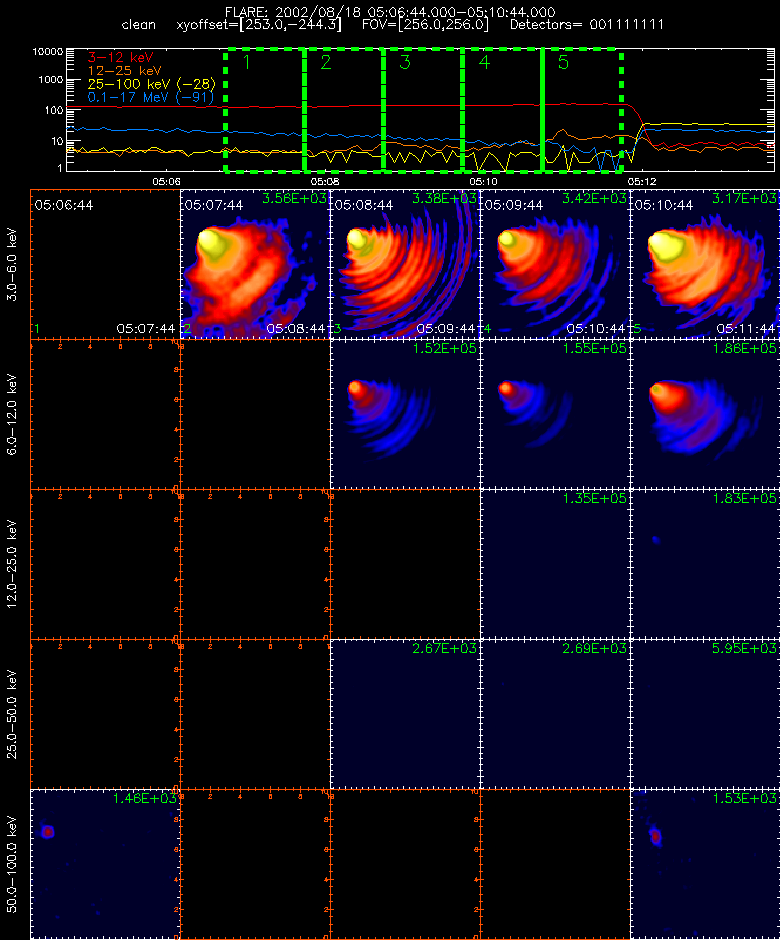This screenshot has height=940, width=780.
Task: Click the 100 count rate axis label
Action: tap(53, 110)
